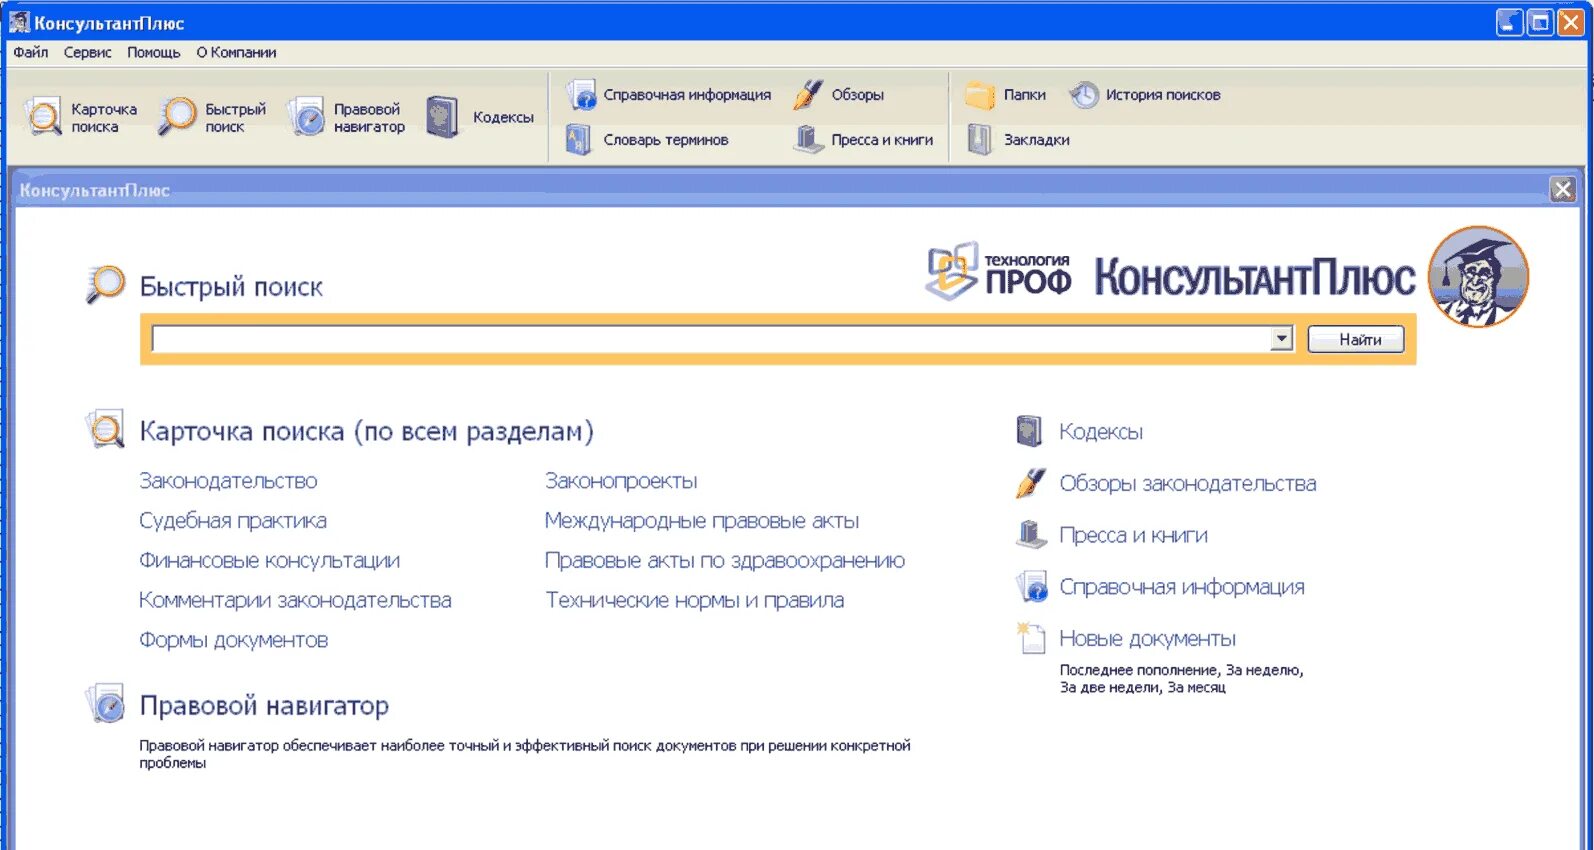Click pen icon next to Обзоры законодательства
This screenshot has width=1594, height=850.
tap(1030, 483)
